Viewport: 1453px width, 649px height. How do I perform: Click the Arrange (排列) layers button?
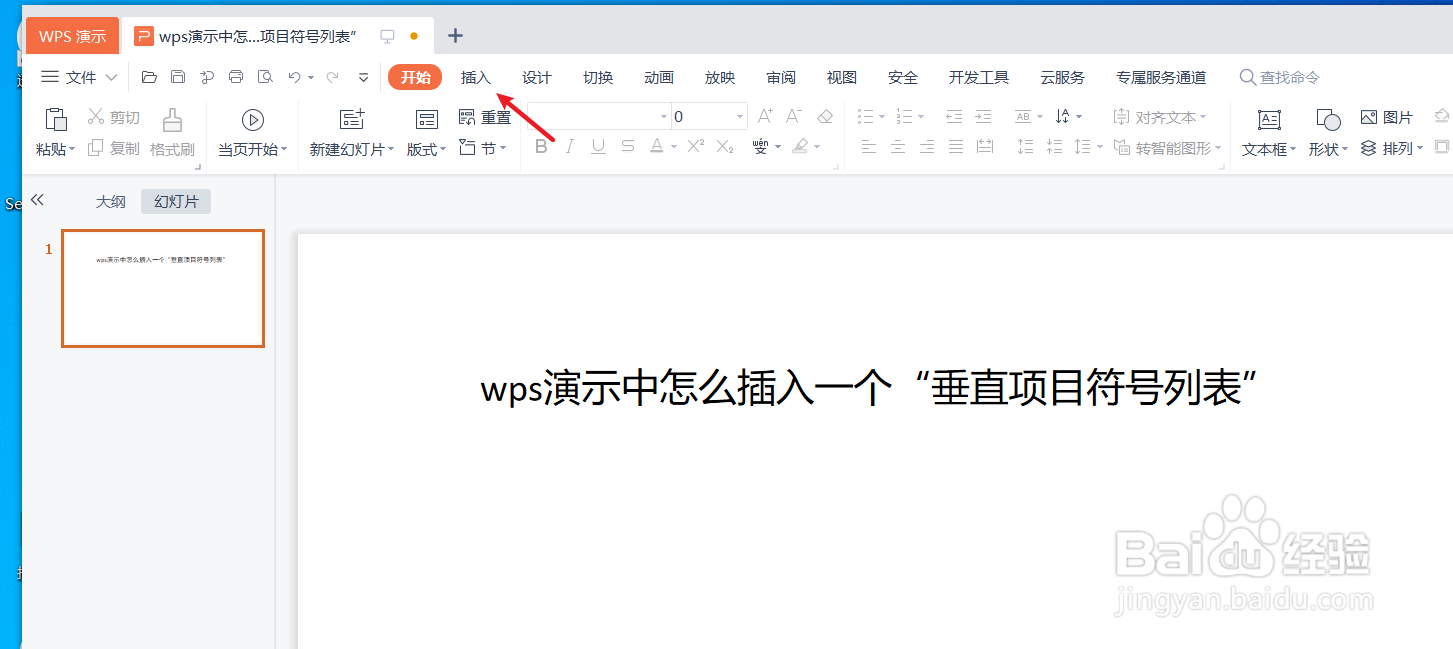[x=1390, y=148]
